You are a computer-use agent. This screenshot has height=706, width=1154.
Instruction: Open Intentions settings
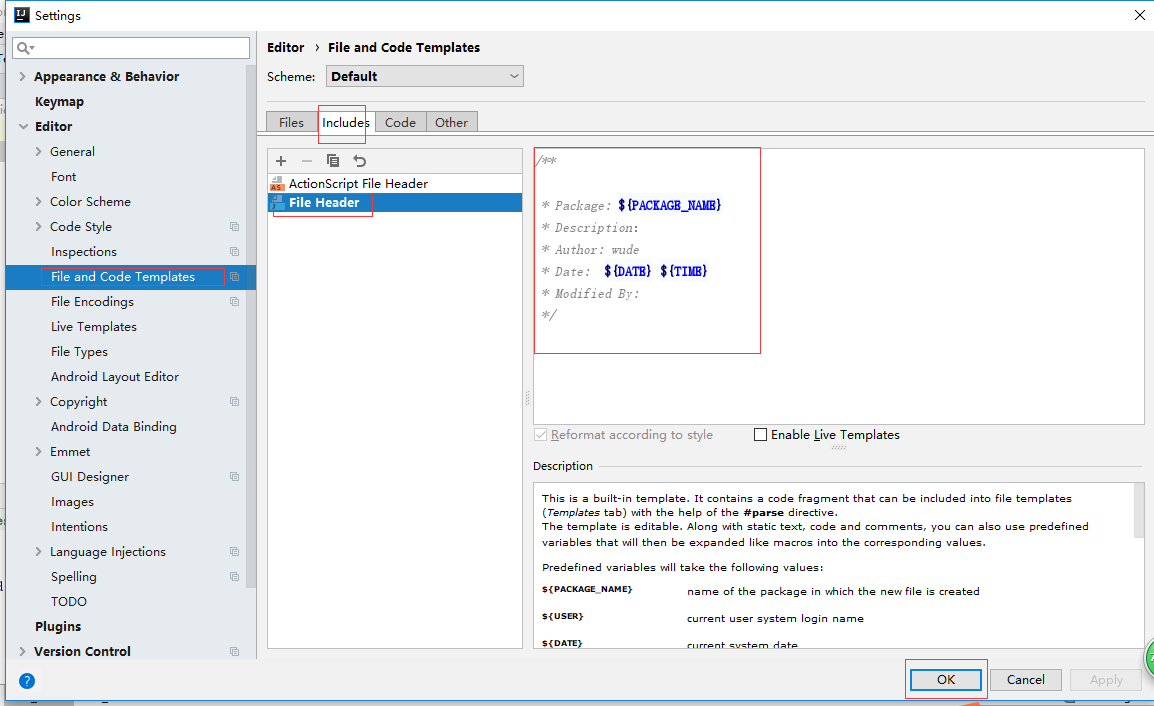pos(79,527)
